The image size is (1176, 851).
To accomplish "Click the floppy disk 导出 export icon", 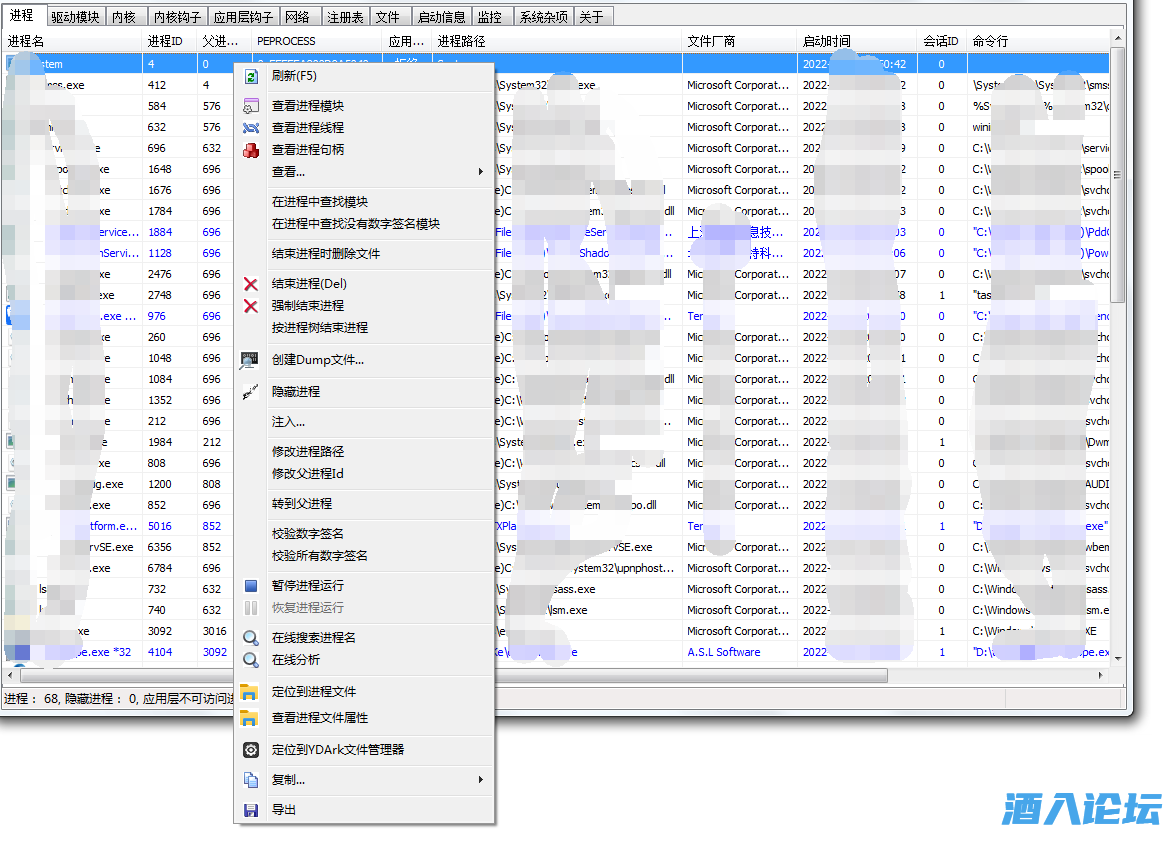I will tap(251, 810).
